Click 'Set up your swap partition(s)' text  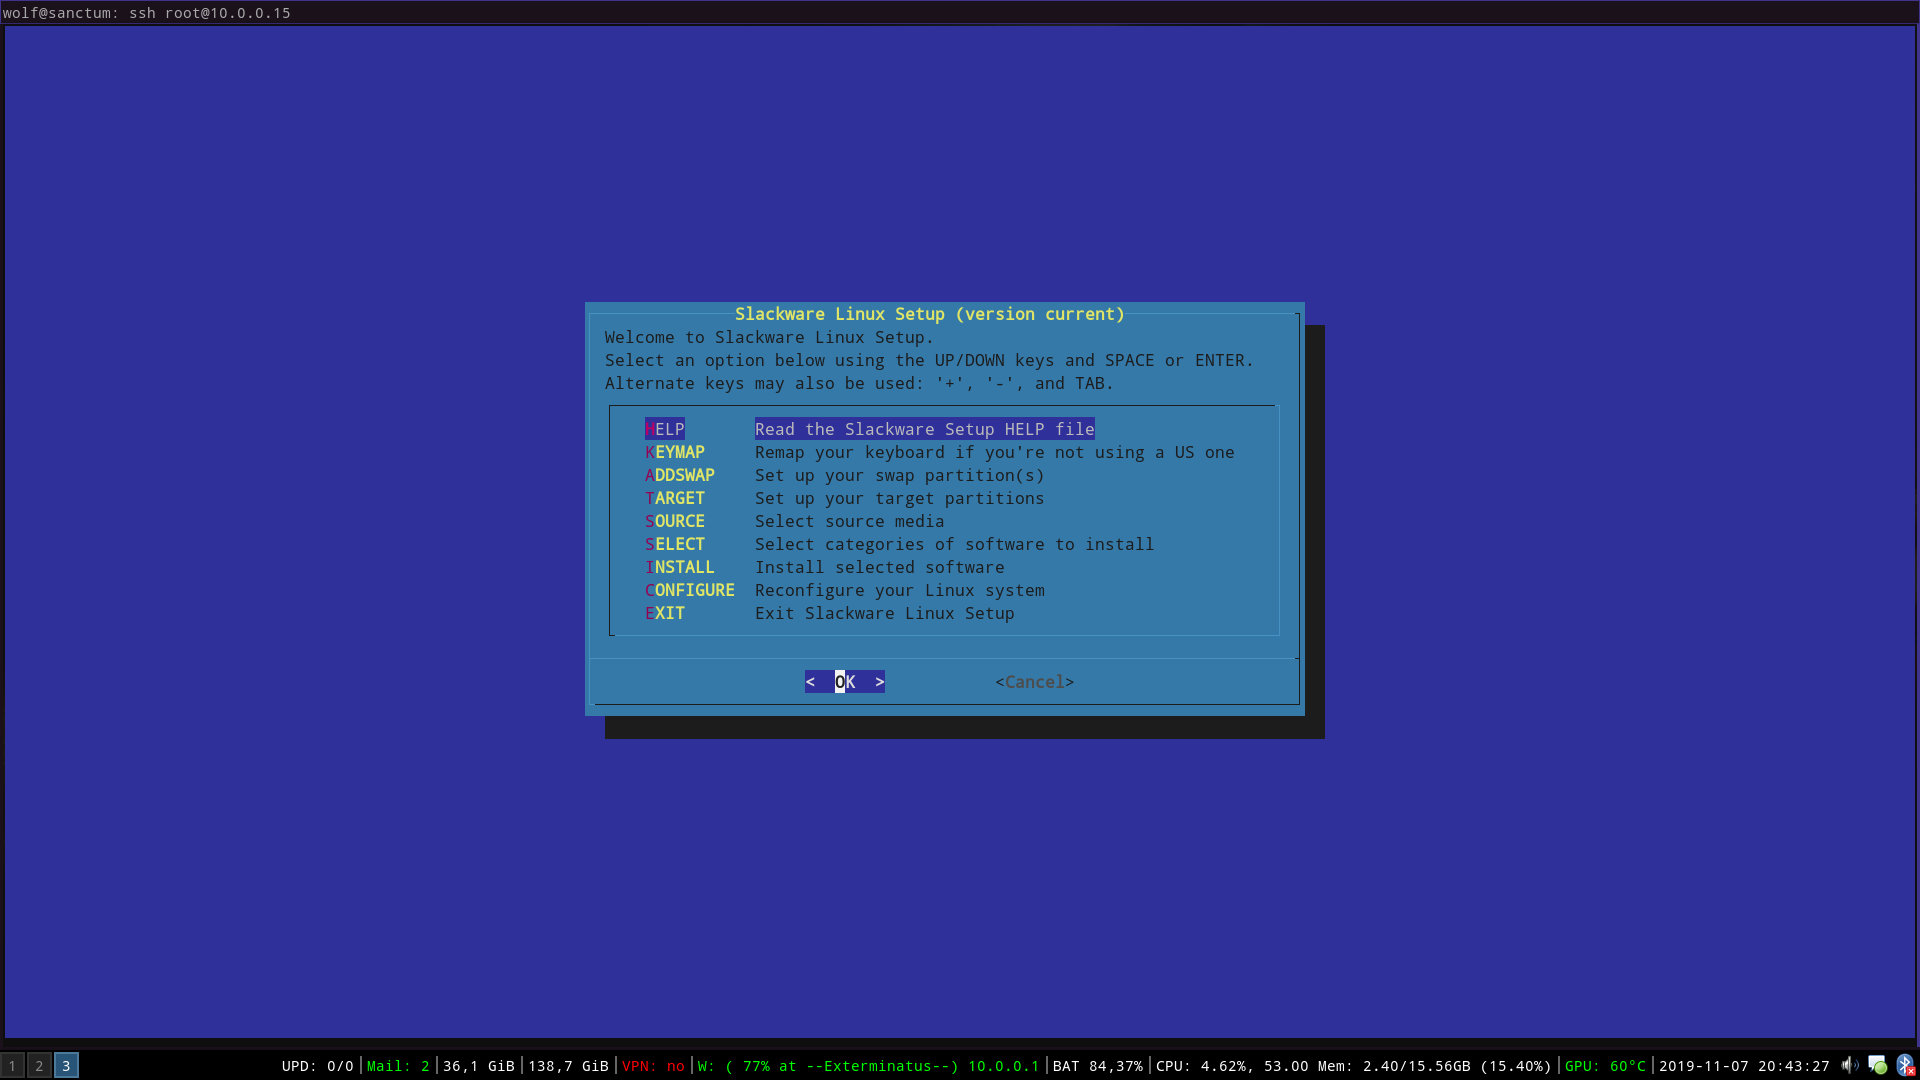pos(900,475)
